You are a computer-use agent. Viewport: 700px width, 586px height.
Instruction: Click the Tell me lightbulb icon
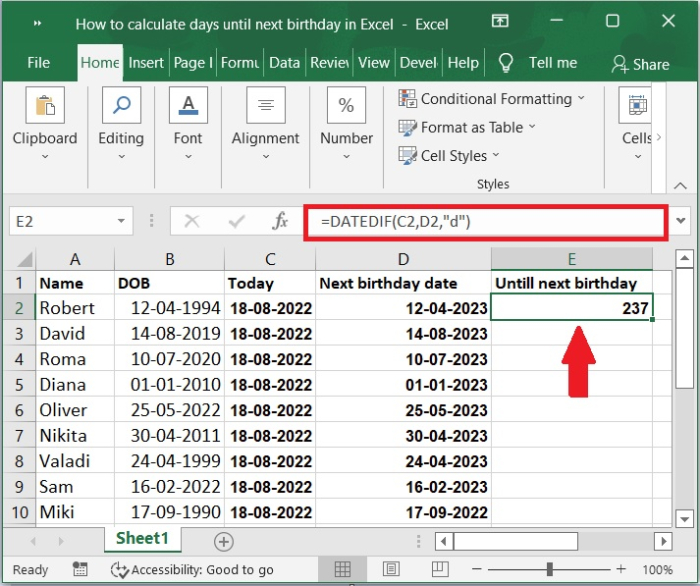(506, 63)
